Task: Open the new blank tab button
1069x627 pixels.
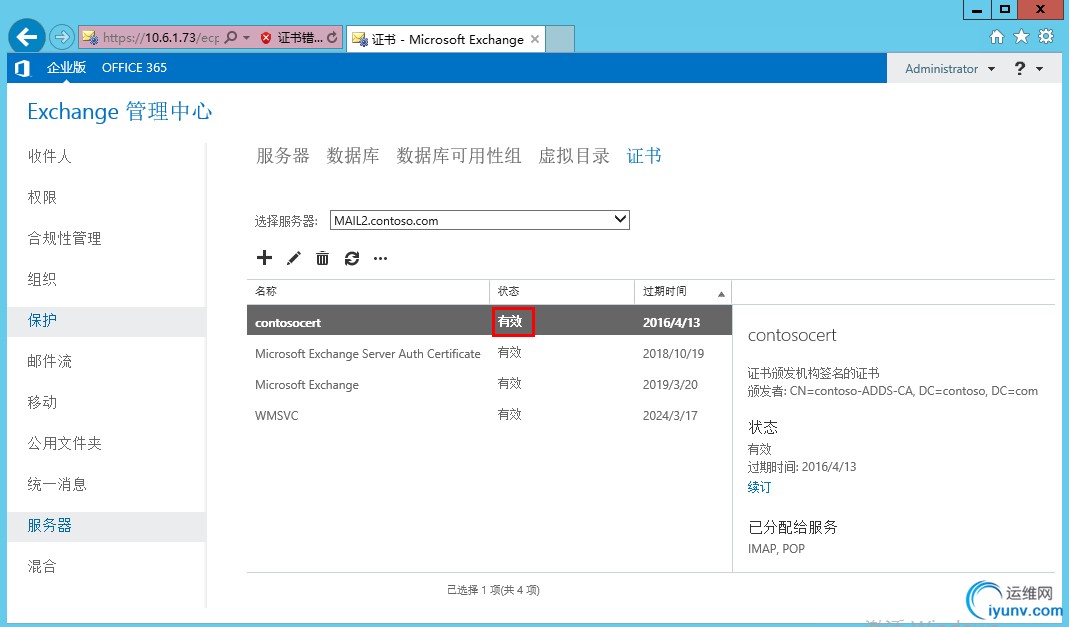Action: tap(560, 39)
